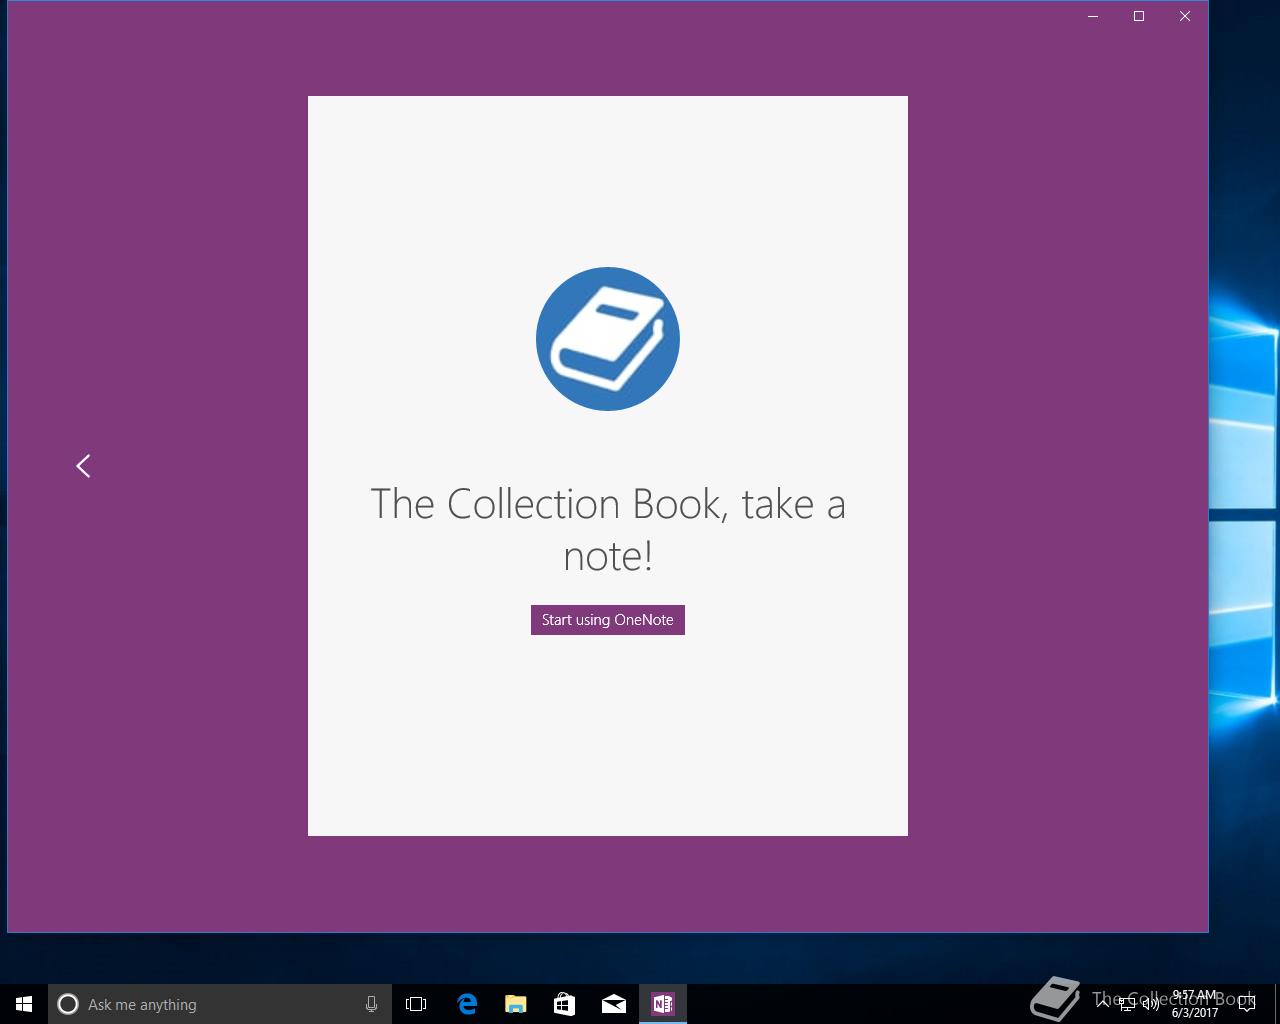Click the Cortana circle icon
The image size is (1280, 1024).
[x=68, y=1004]
